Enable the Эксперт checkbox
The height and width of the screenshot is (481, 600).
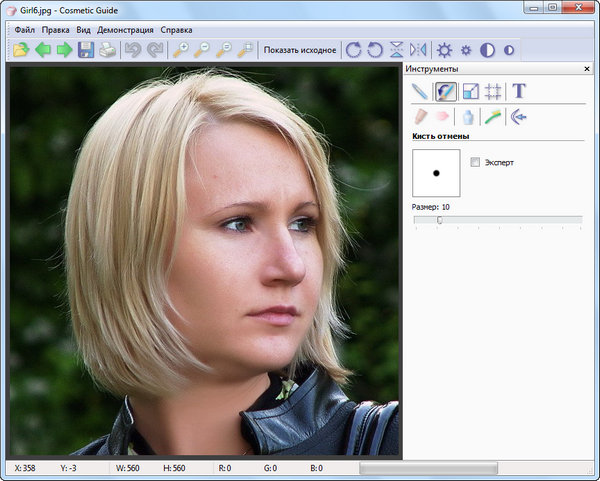475,162
